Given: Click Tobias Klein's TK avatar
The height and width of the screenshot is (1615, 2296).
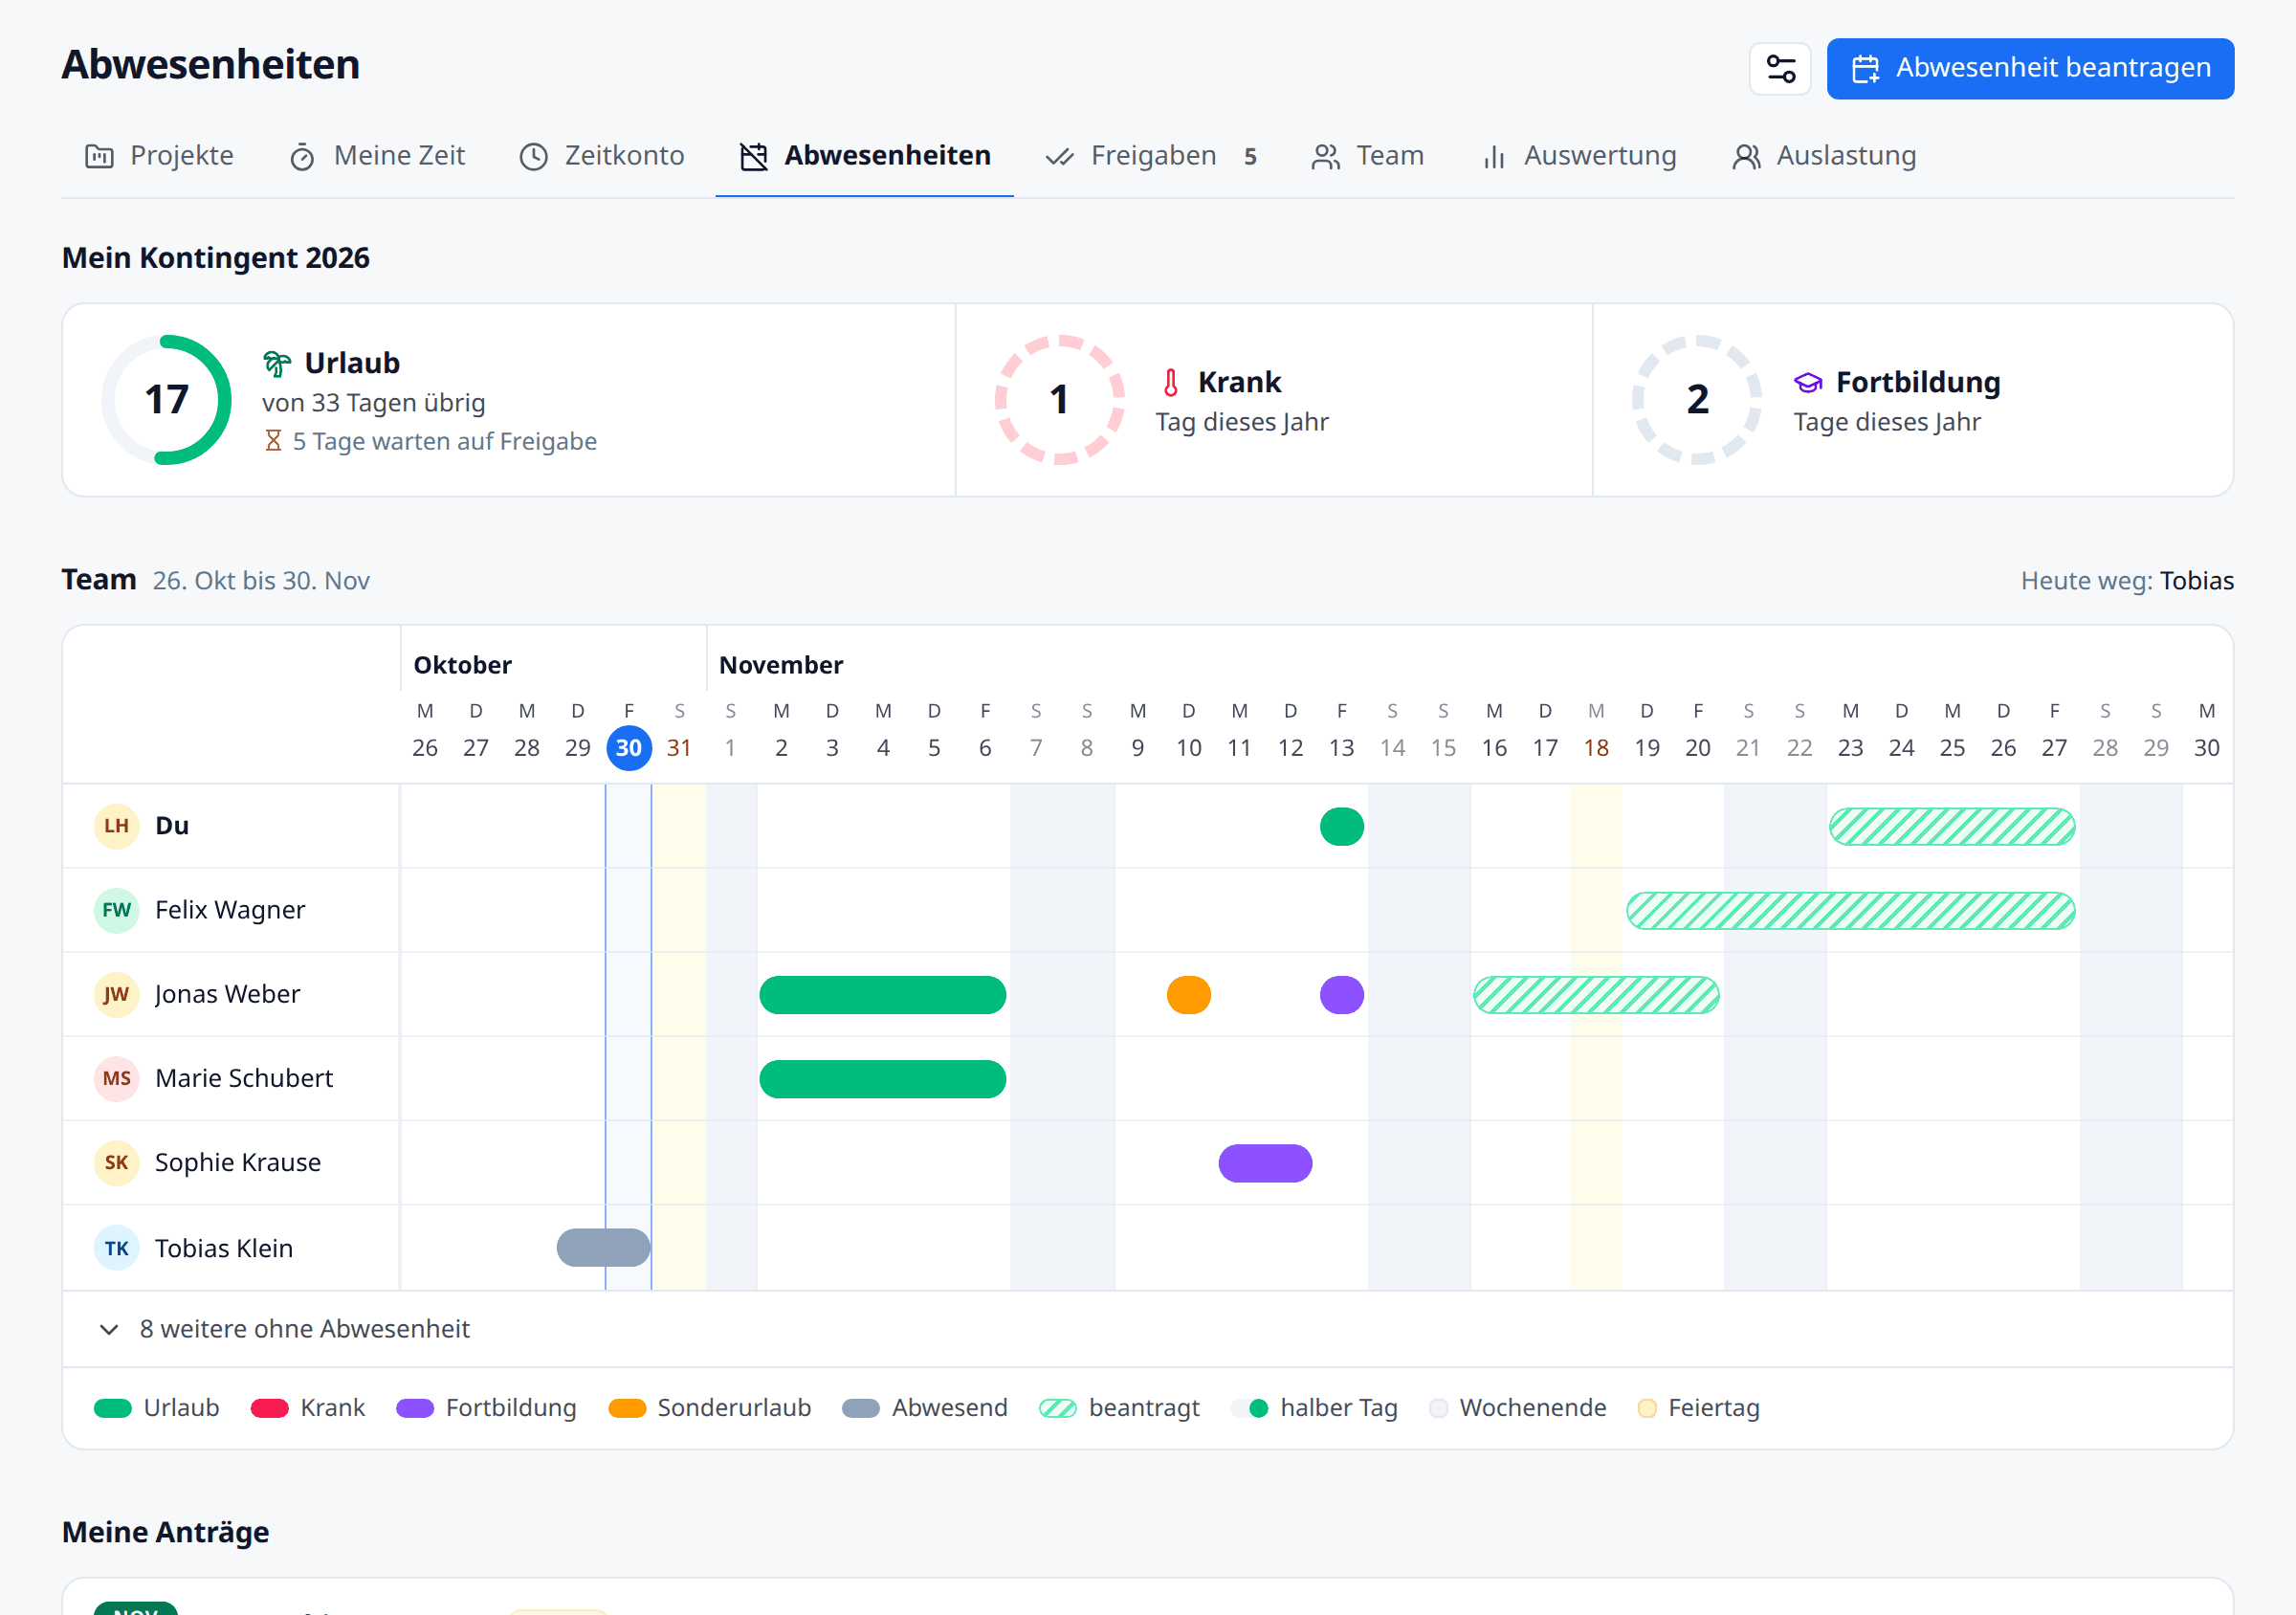Looking at the screenshot, I should pos(116,1248).
